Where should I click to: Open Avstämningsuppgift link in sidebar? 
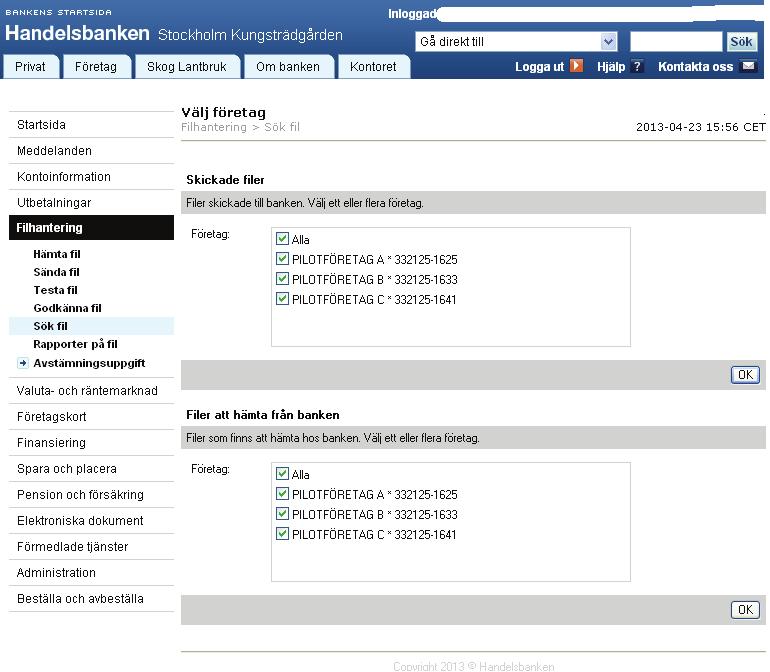pyautogui.click(x=89, y=363)
